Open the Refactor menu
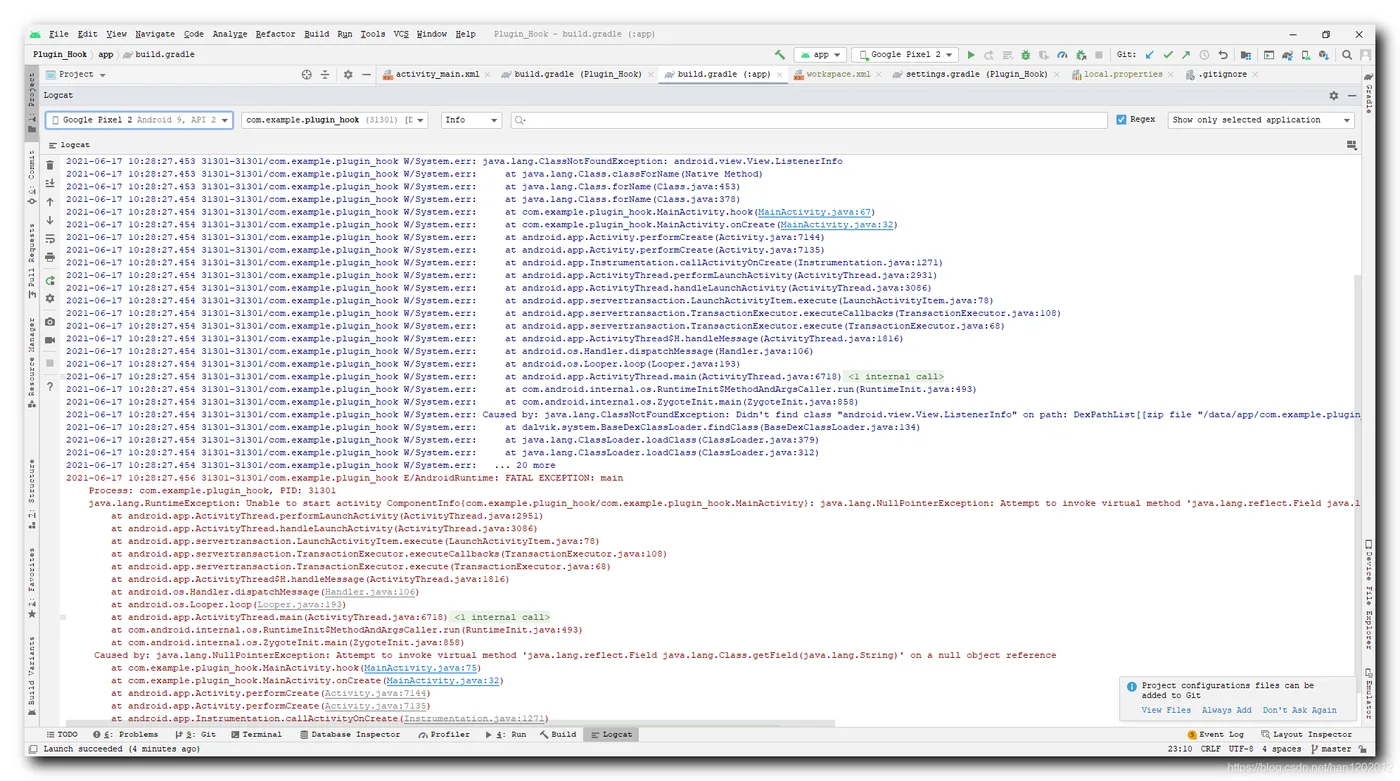This screenshot has width=1400, height=781. click(x=275, y=34)
